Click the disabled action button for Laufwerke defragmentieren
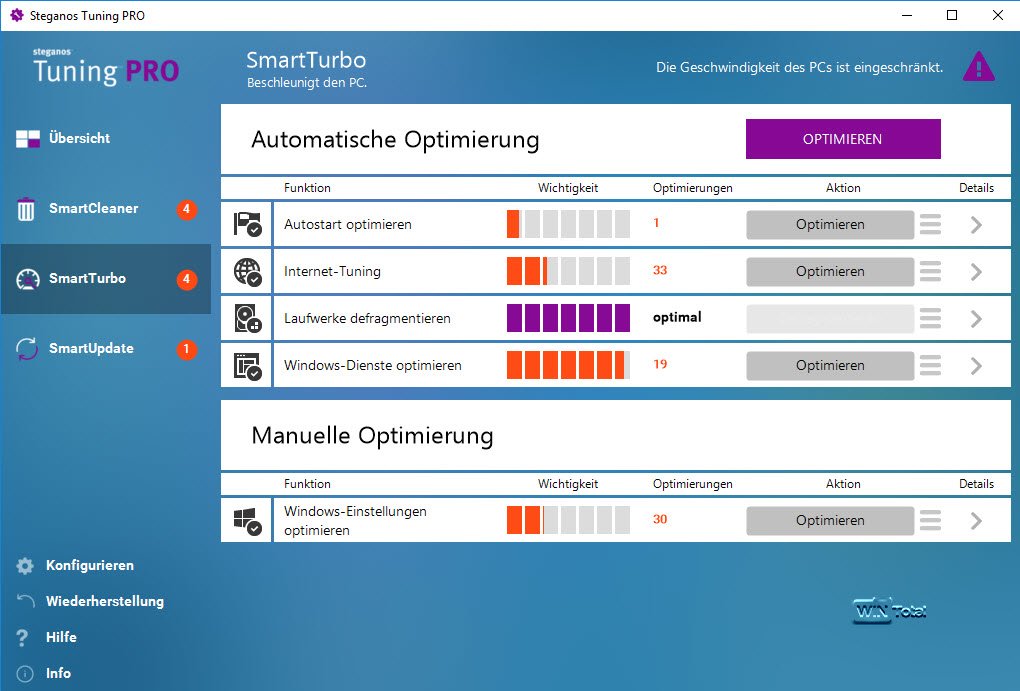1020x691 pixels. 830,319
